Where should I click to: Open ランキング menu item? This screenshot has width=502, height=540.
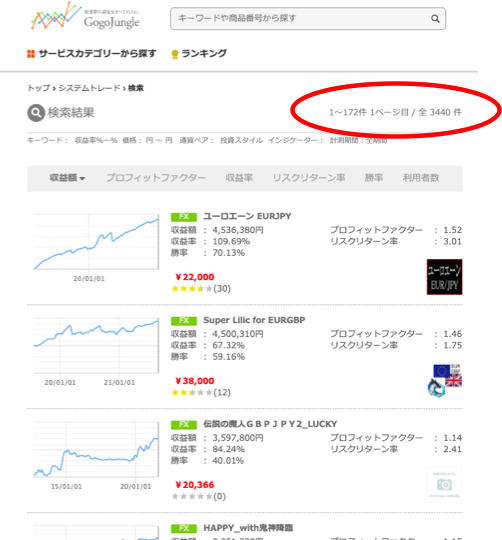204,54
